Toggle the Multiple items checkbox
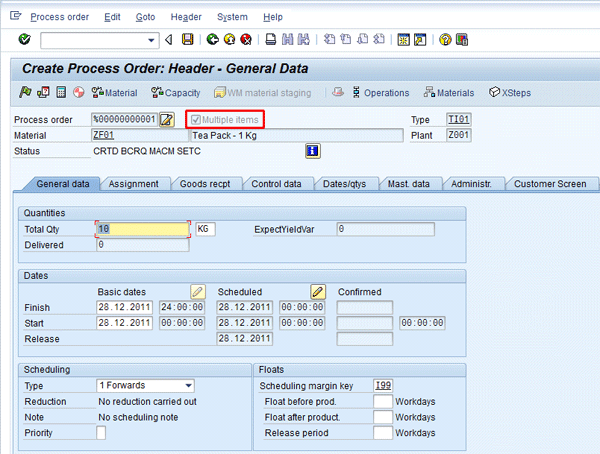 (x=195, y=119)
